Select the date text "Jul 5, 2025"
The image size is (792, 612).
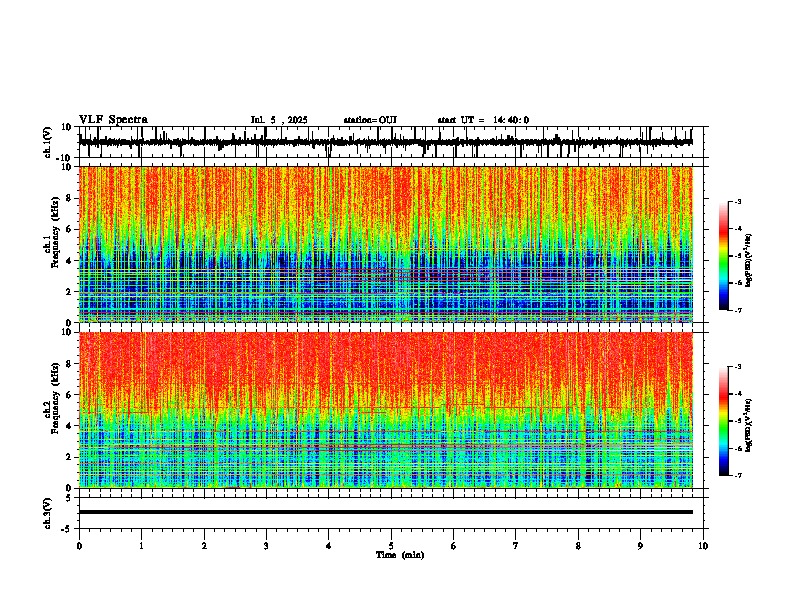[279, 120]
